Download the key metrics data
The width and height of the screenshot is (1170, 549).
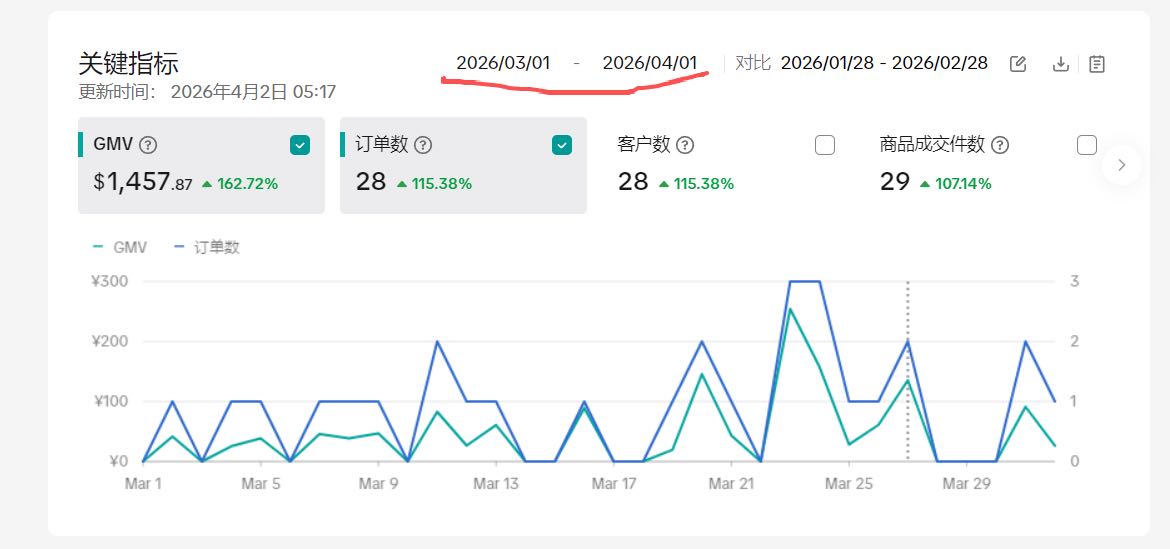click(1060, 64)
